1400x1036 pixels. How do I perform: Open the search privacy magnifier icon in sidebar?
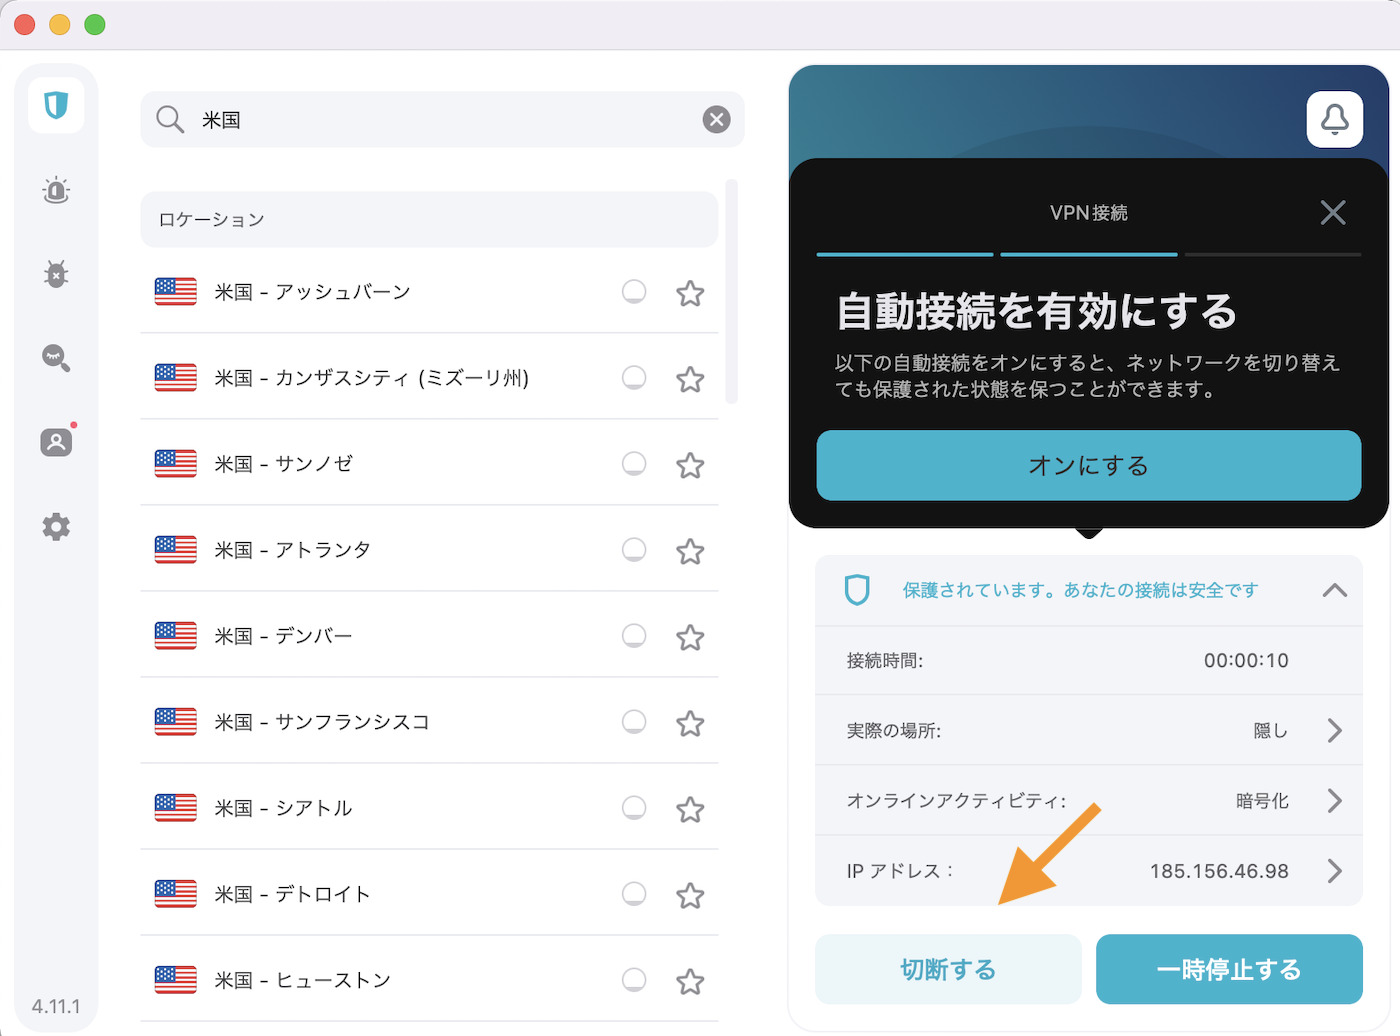pyautogui.click(x=56, y=358)
